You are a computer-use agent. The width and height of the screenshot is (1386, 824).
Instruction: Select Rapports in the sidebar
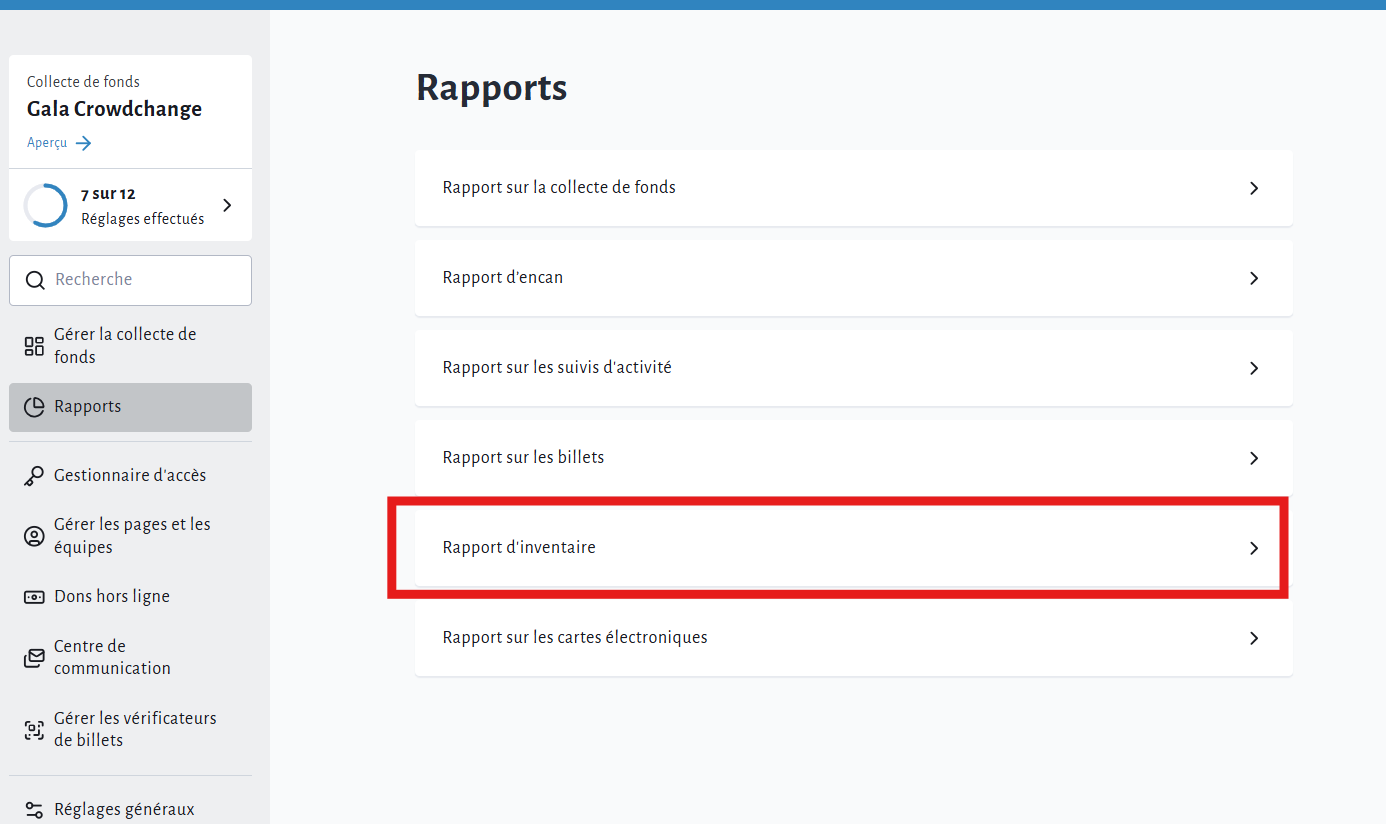pos(130,407)
